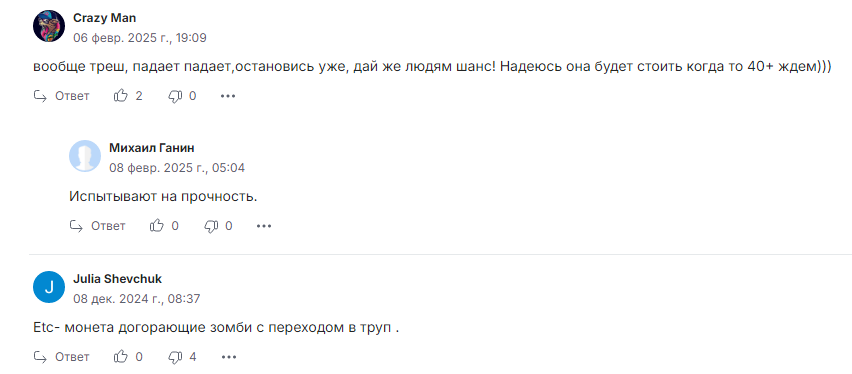The height and width of the screenshot is (374, 852).
Task: Open the Crazy Man username link
Action: (104, 18)
